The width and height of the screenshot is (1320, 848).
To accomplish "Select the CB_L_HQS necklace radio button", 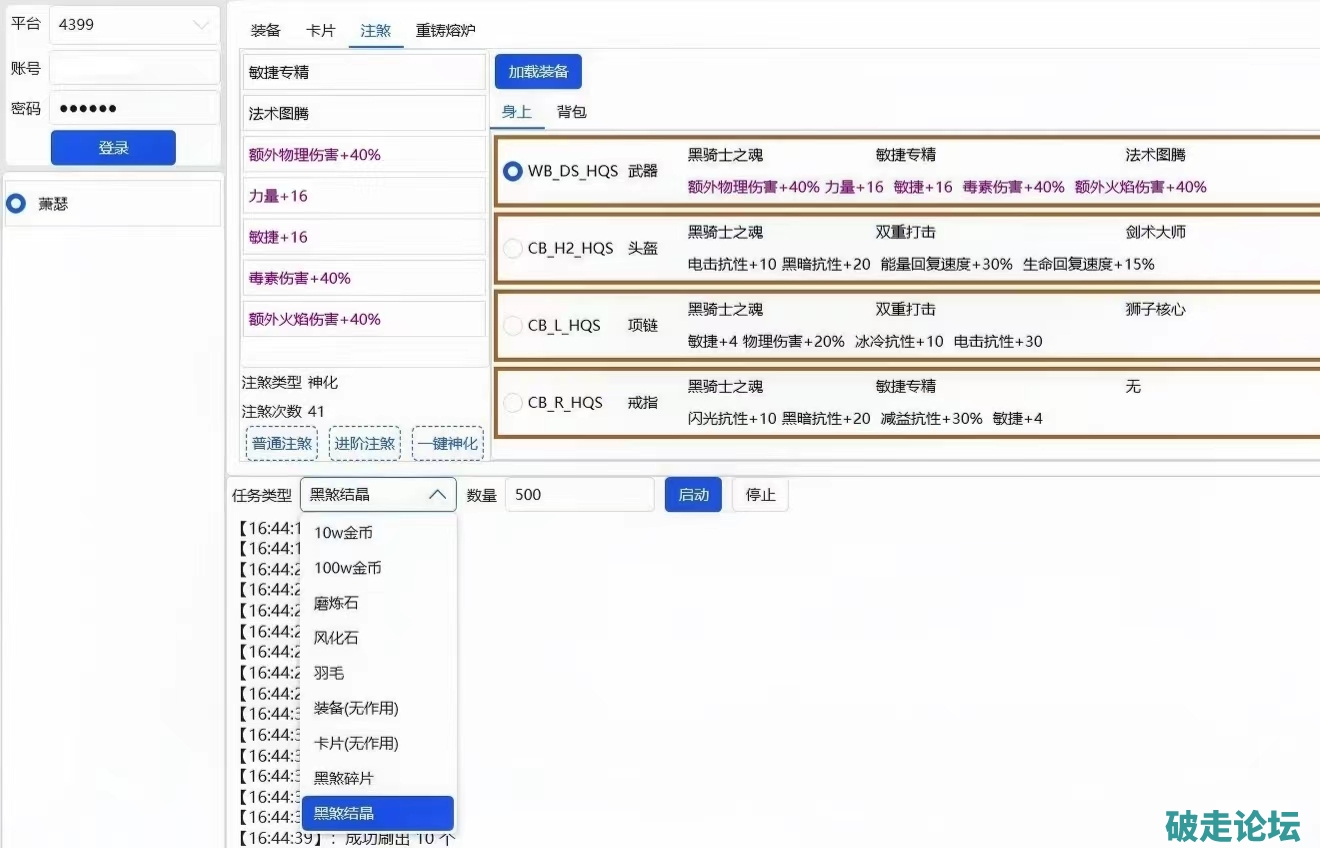I will [513, 325].
